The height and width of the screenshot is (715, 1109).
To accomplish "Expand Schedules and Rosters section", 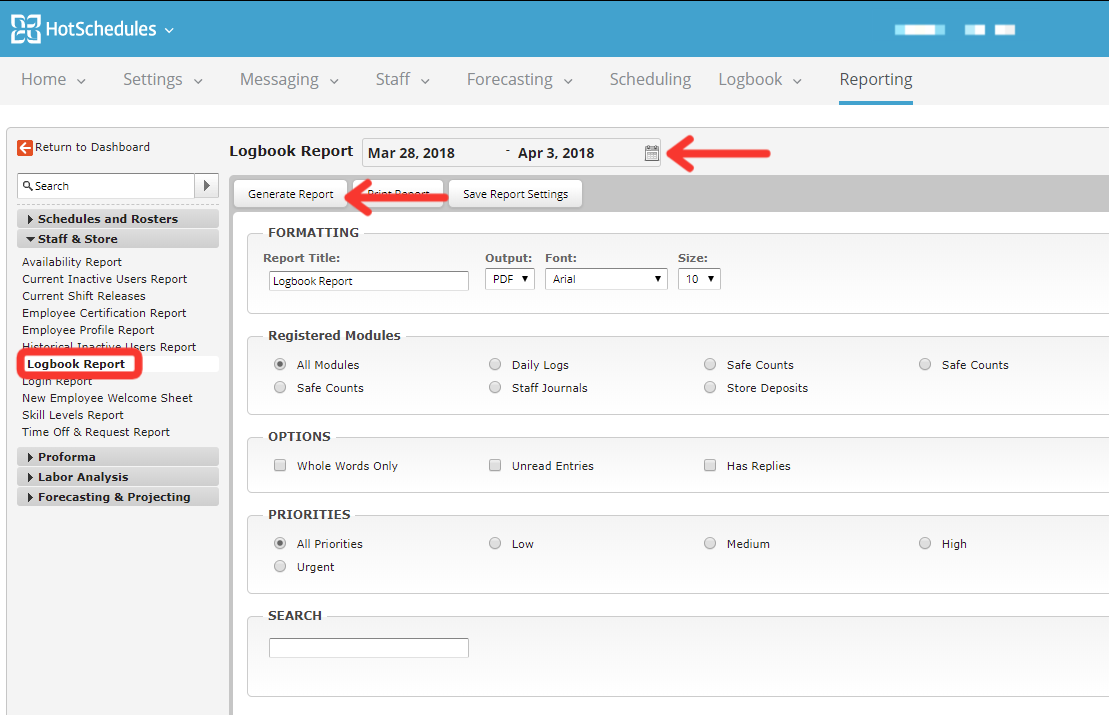I will pyautogui.click(x=117, y=219).
